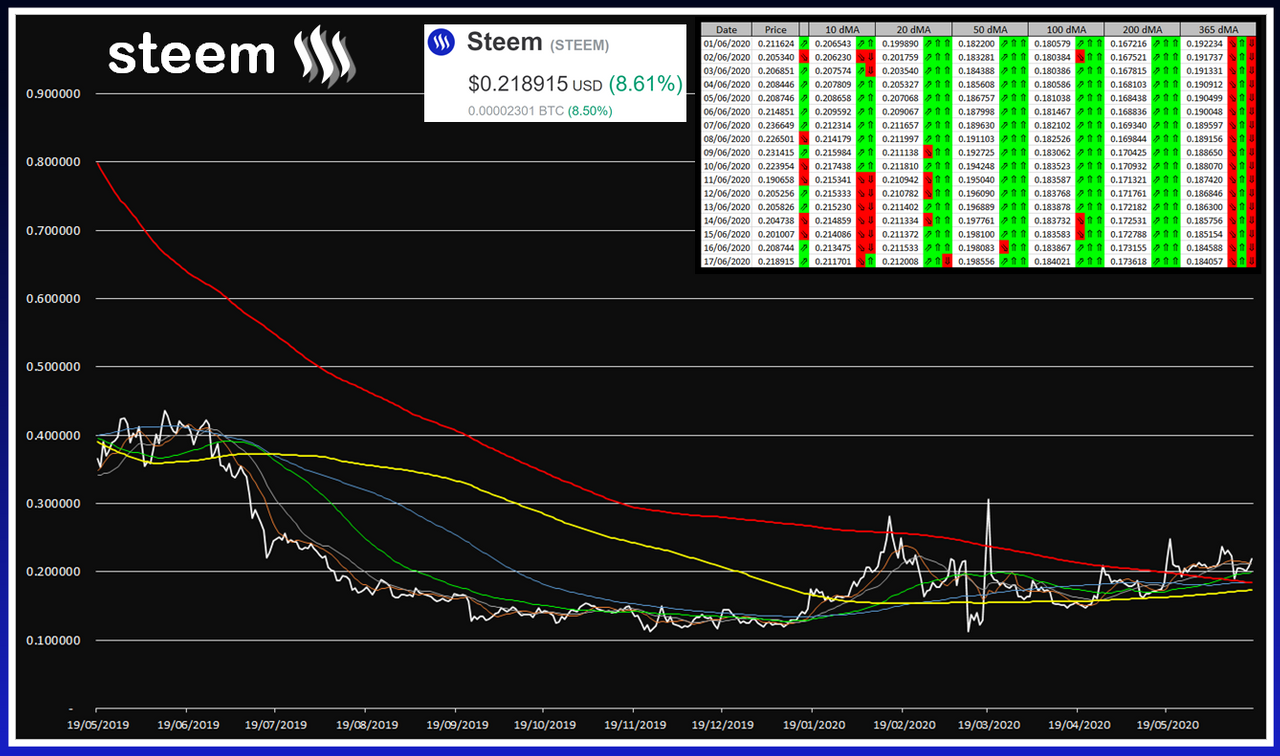This screenshot has width=1280, height=756.
Task: Click the red down-arrow cell beside price 0.205340
Action: pyautogui.click(x=805, y=59)
